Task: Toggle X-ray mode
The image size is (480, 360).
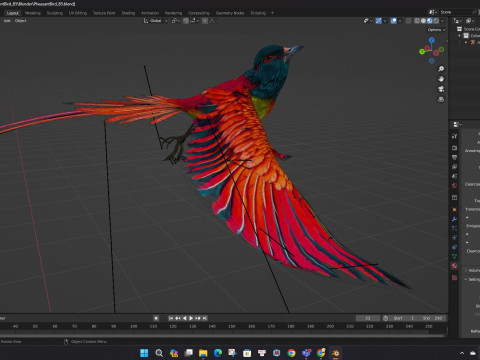Action: 409,21
